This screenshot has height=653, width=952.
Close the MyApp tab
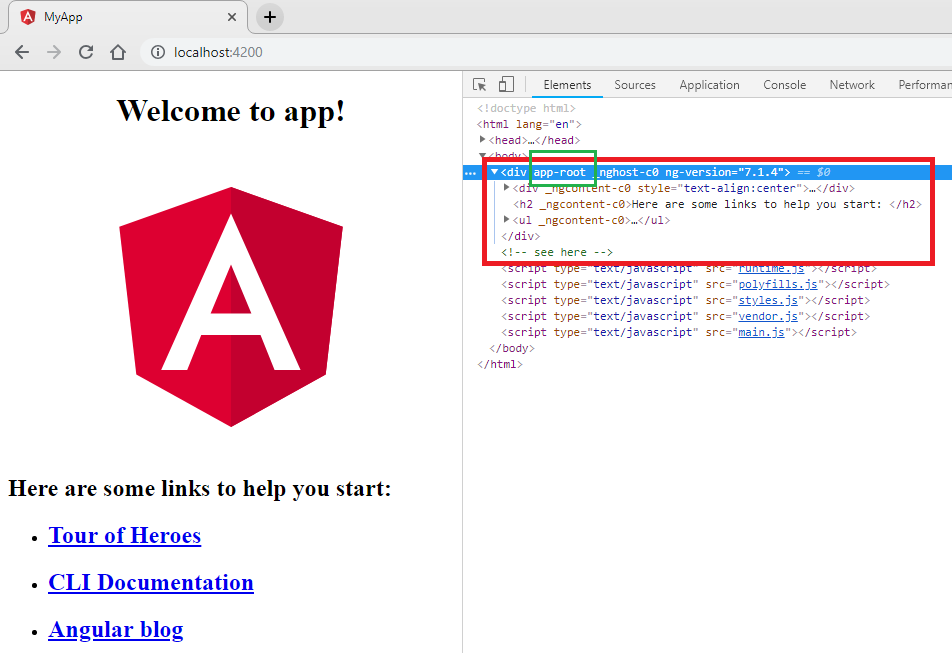231,17
